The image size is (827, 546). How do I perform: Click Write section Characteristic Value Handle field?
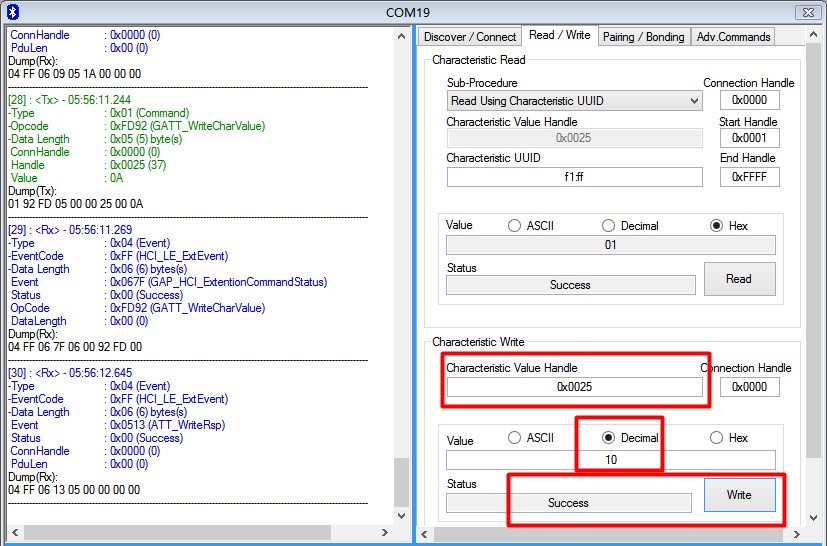(x=574, y=387)
